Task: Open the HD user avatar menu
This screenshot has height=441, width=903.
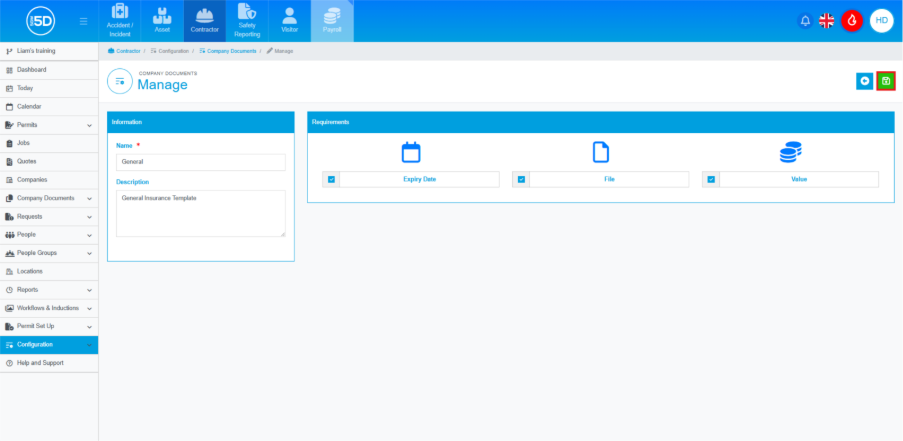Action: click(x=881, y=20)
